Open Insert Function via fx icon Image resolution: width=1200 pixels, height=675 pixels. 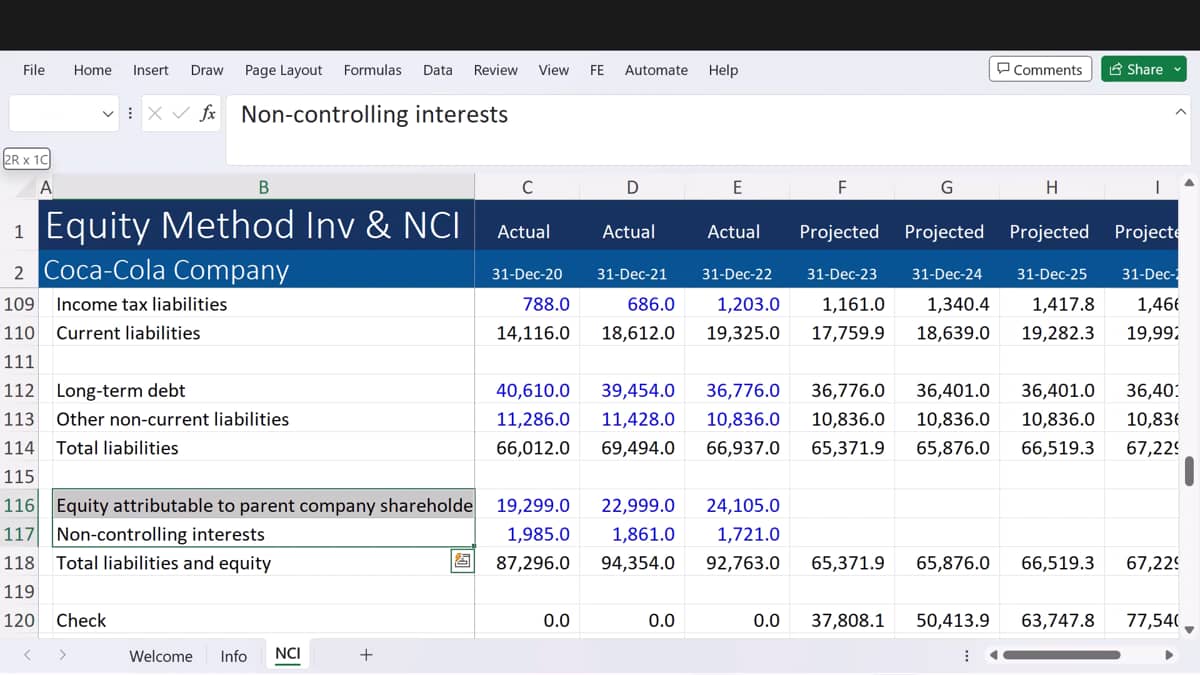click(208, 114)
